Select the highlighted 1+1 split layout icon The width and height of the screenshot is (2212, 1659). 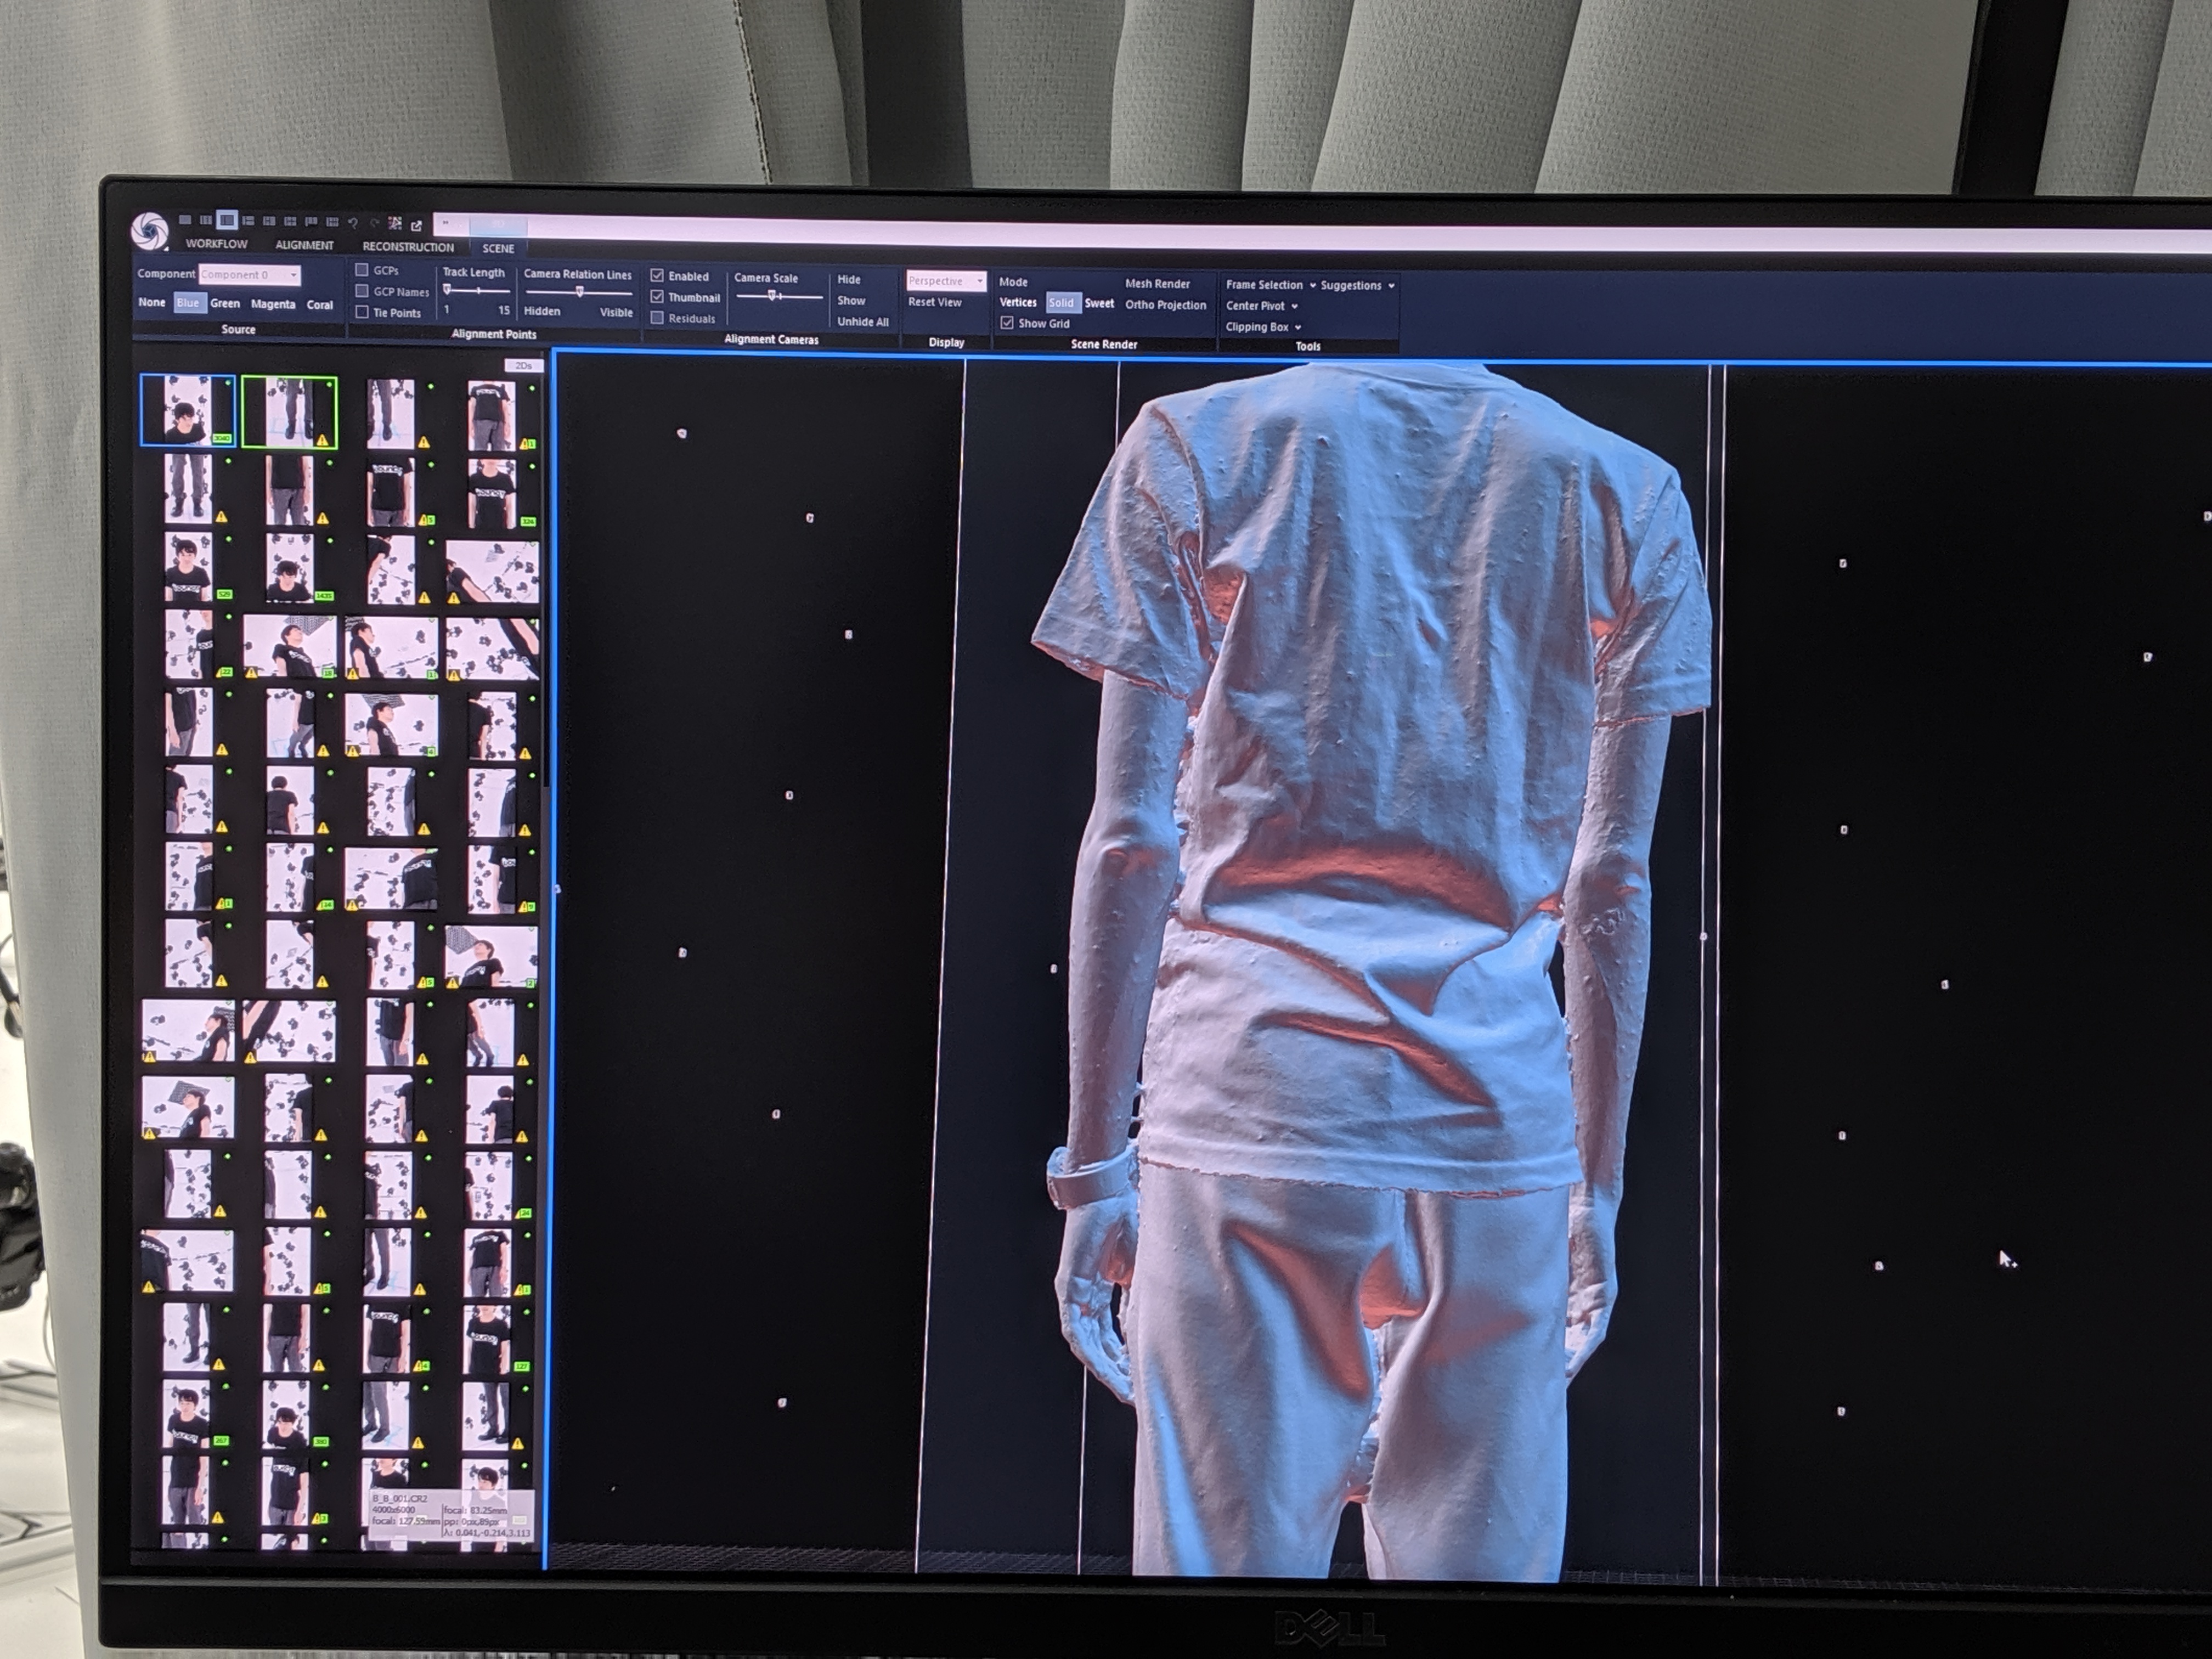228,220
